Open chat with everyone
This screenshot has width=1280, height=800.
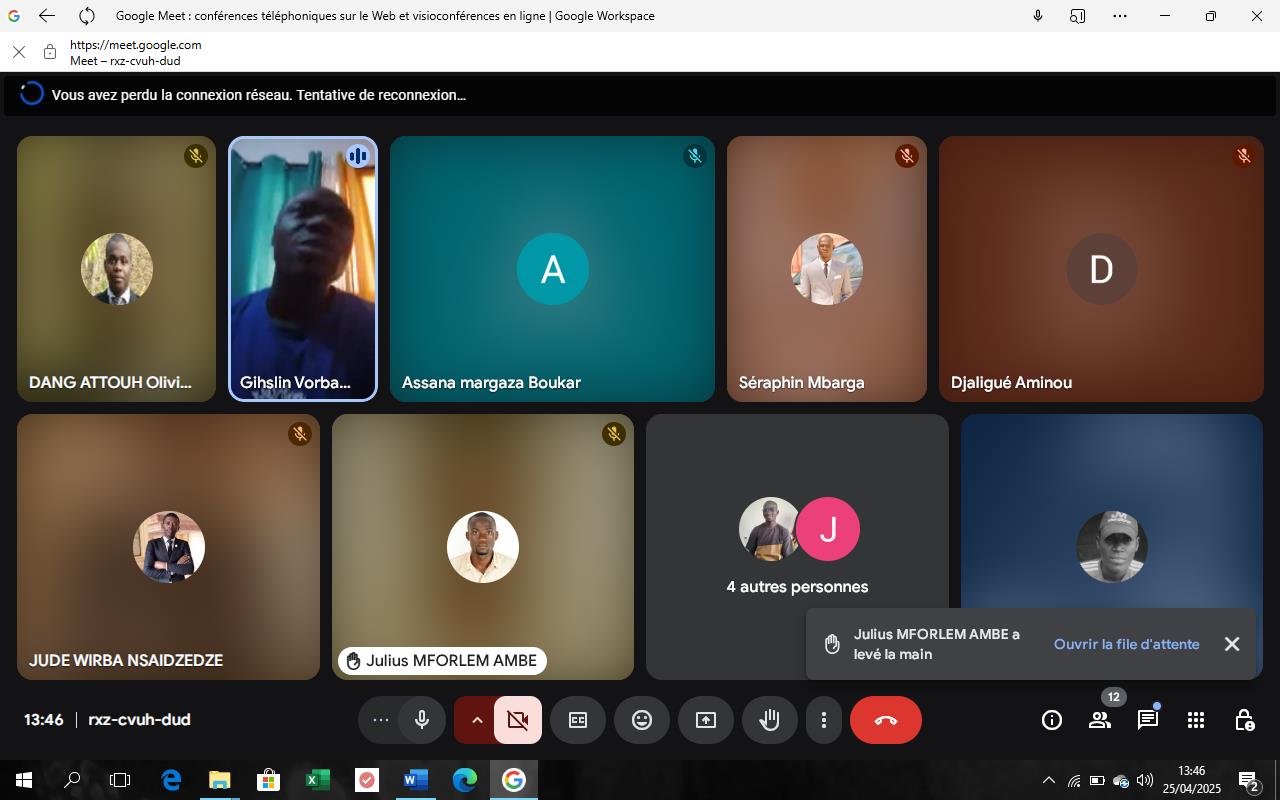[x=1148, y=720]
